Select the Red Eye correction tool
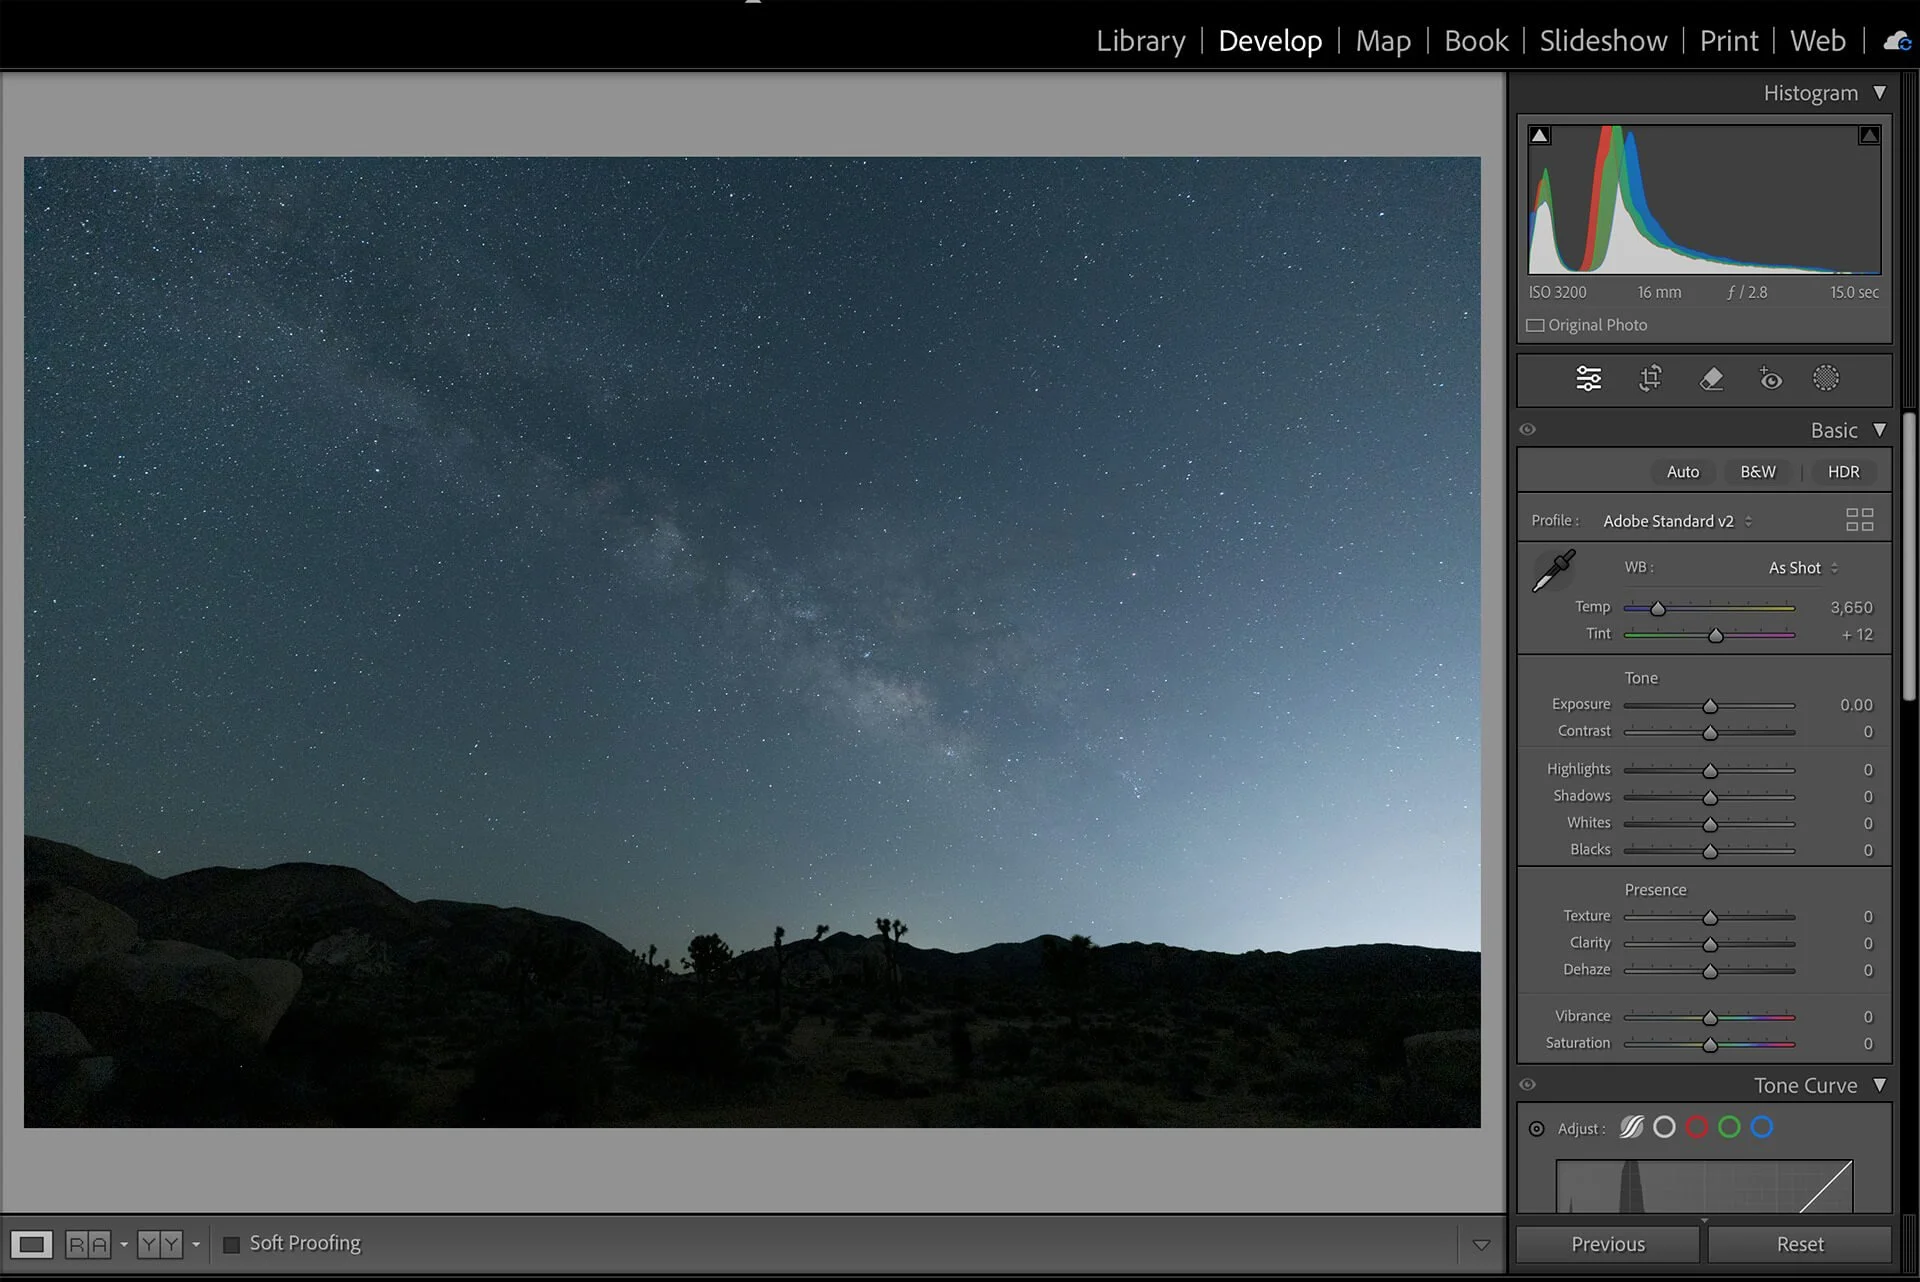 [x=1770, y=379]
